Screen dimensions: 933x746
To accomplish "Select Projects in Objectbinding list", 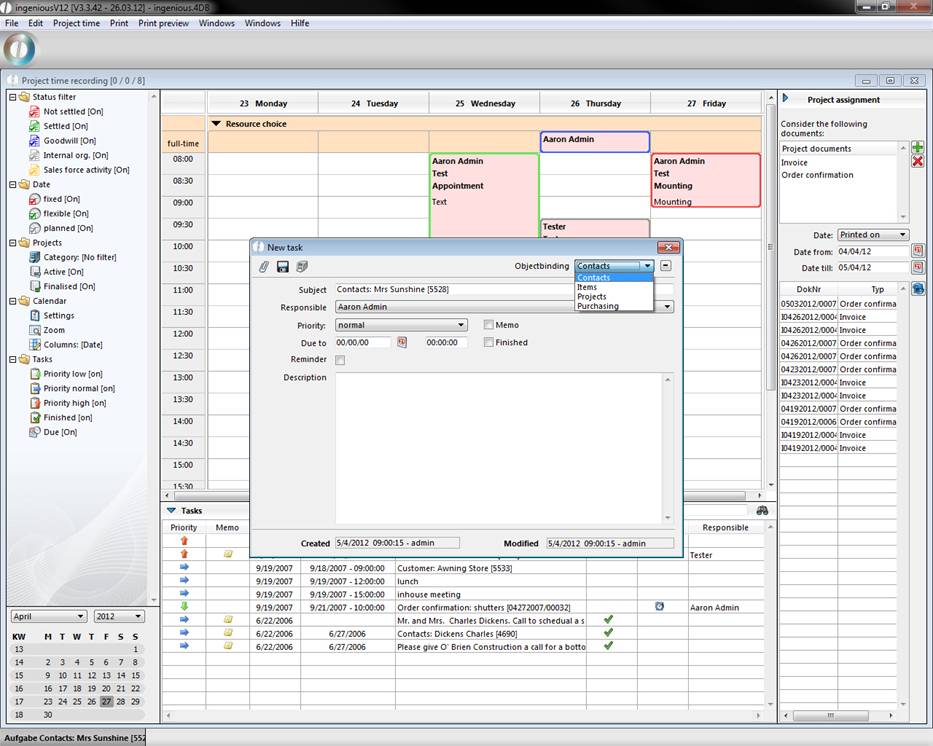I will [592, 297].
